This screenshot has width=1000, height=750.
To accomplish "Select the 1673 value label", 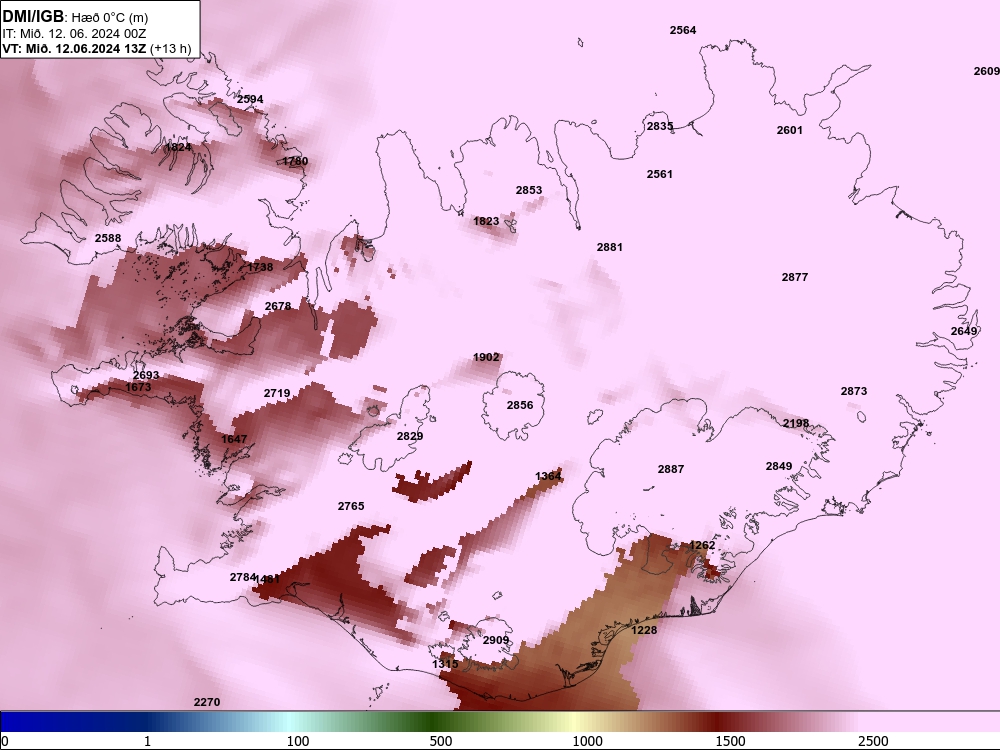I will point(138,387).
